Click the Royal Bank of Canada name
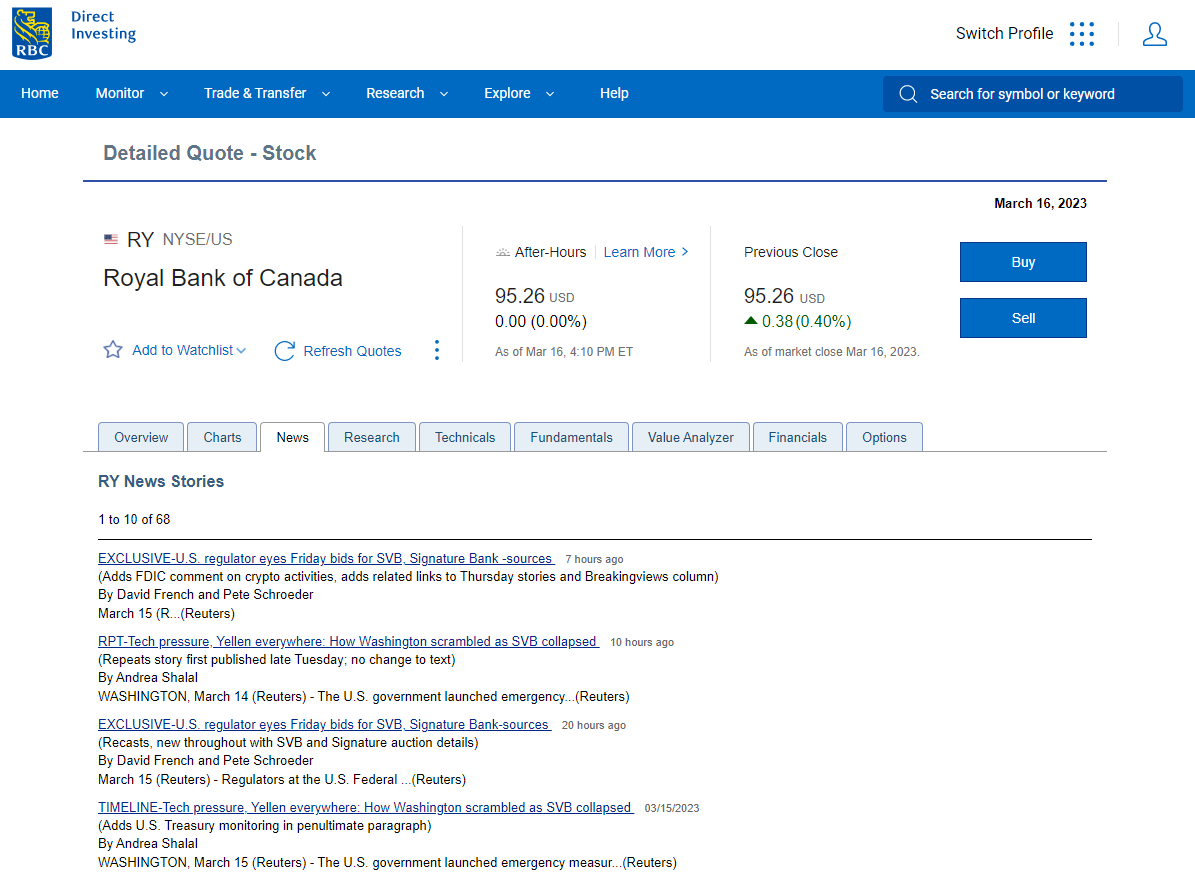 click(223, 278)
